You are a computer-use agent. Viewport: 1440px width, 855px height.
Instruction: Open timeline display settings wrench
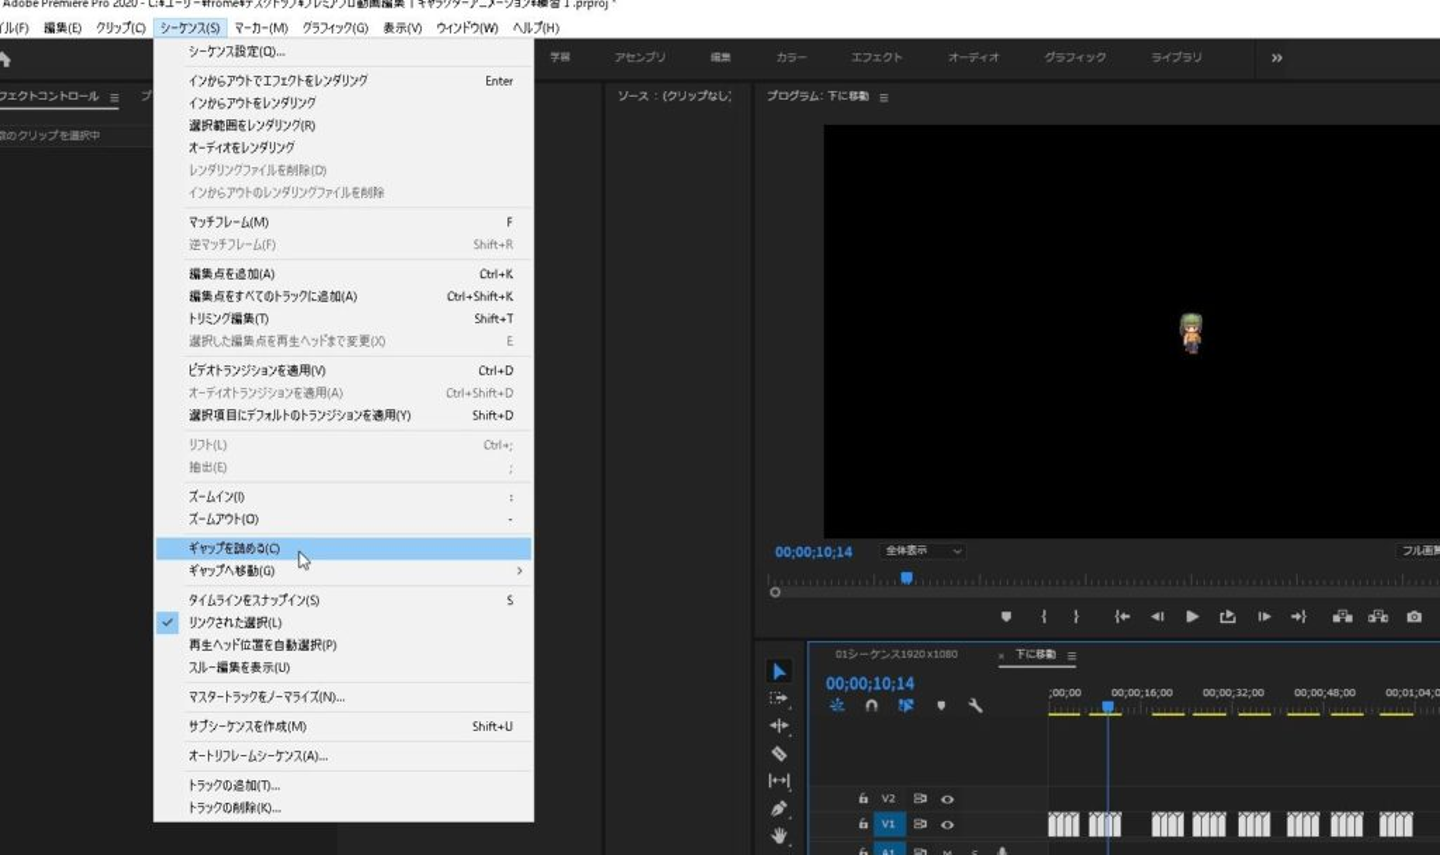pyautogui.click(x=975, y=706)
